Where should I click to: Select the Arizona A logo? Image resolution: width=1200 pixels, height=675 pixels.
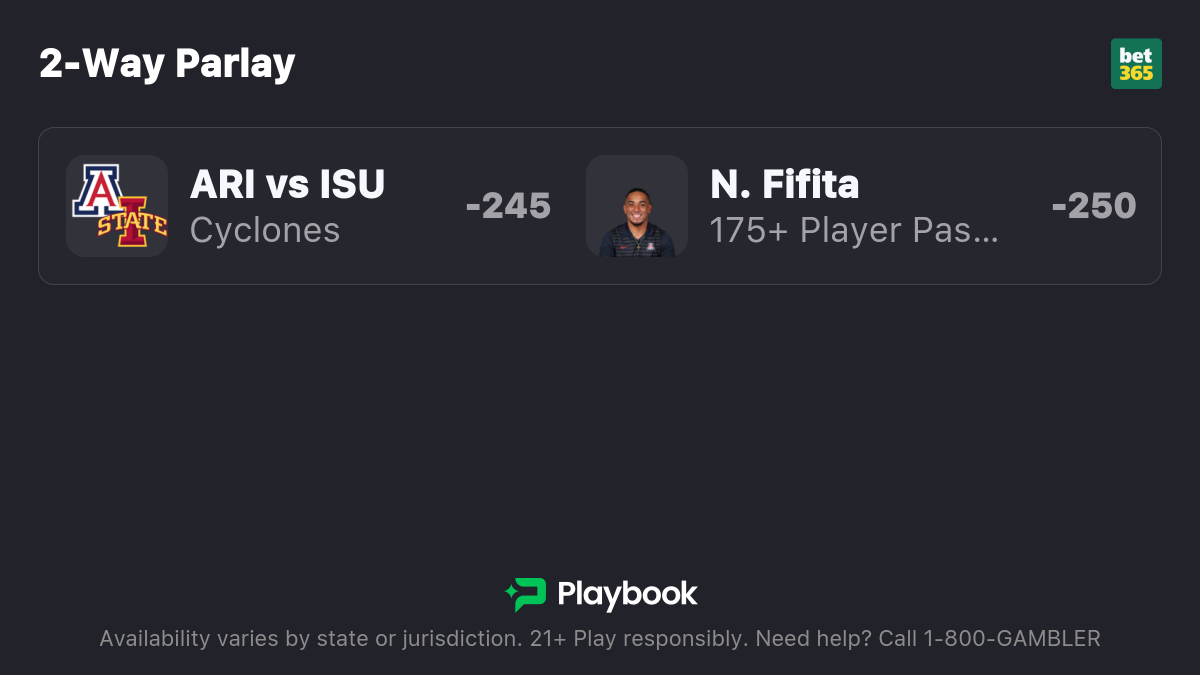[97, 190]
